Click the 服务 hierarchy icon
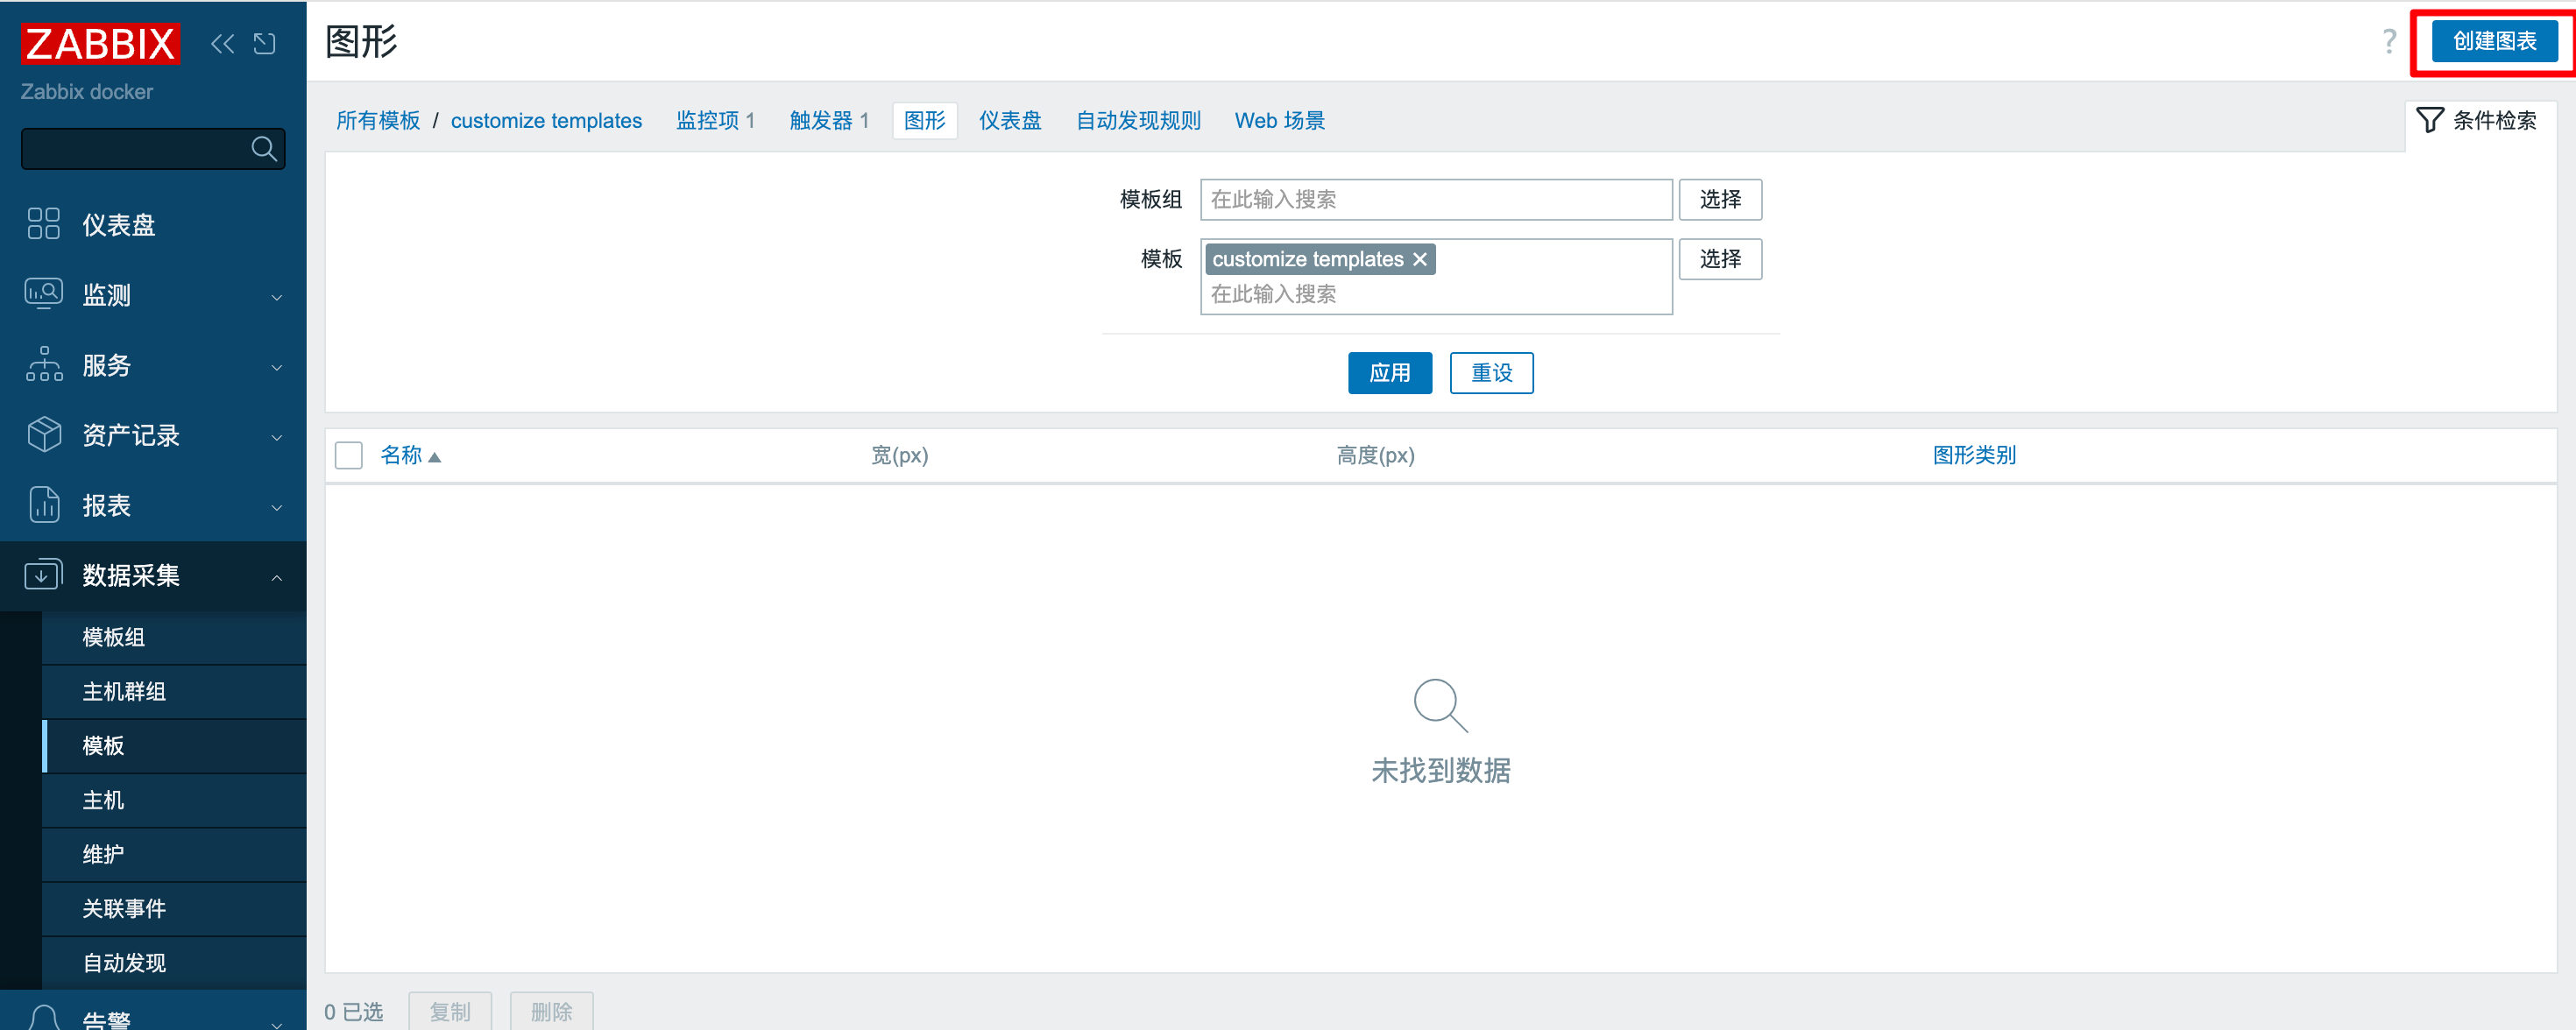Screen dimensions: 2576x1030 coord(44,364)
